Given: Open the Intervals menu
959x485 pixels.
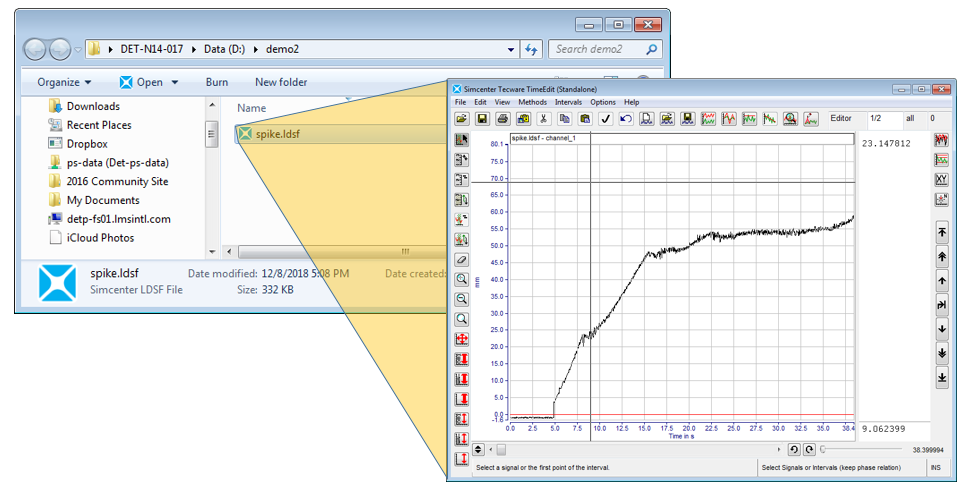Looking at the screenshot, I should (x=567, y=102).
